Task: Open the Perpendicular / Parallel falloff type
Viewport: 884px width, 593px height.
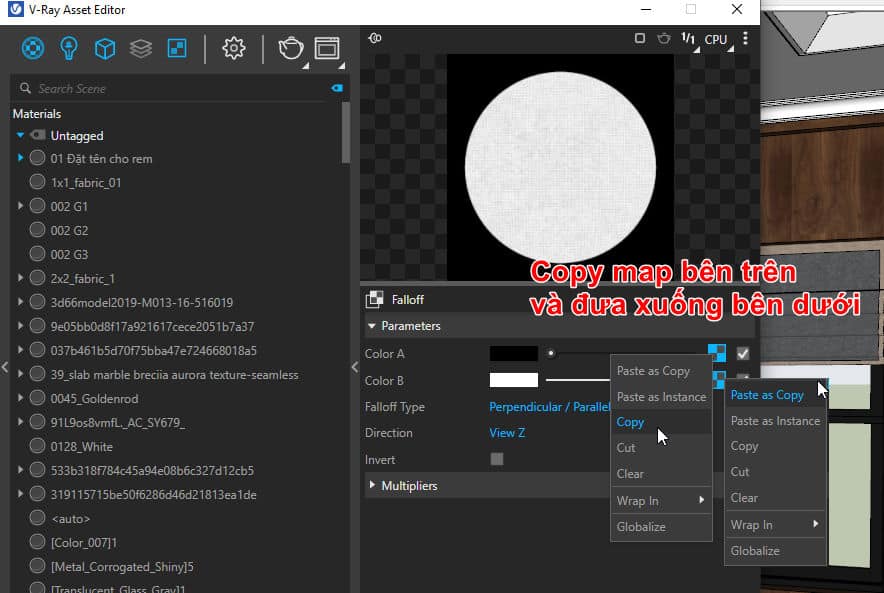Action: pyautogui.click(x=548, y=407)
